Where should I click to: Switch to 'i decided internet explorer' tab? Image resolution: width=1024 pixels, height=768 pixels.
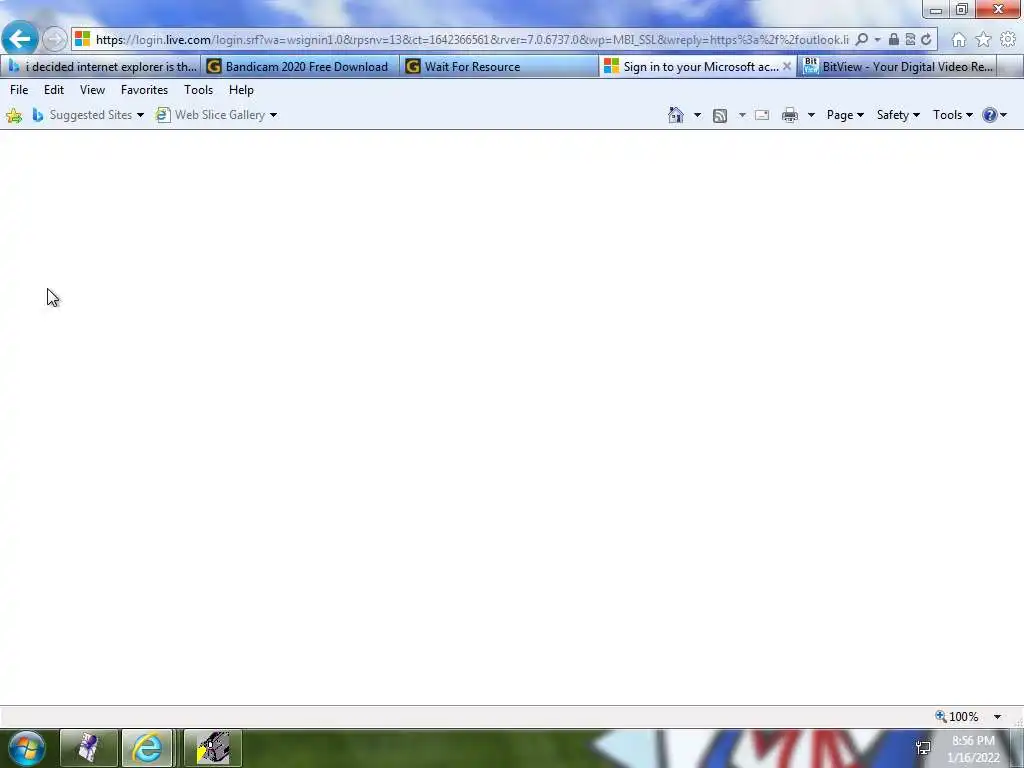pyautogui.click(x=101, y=67)
